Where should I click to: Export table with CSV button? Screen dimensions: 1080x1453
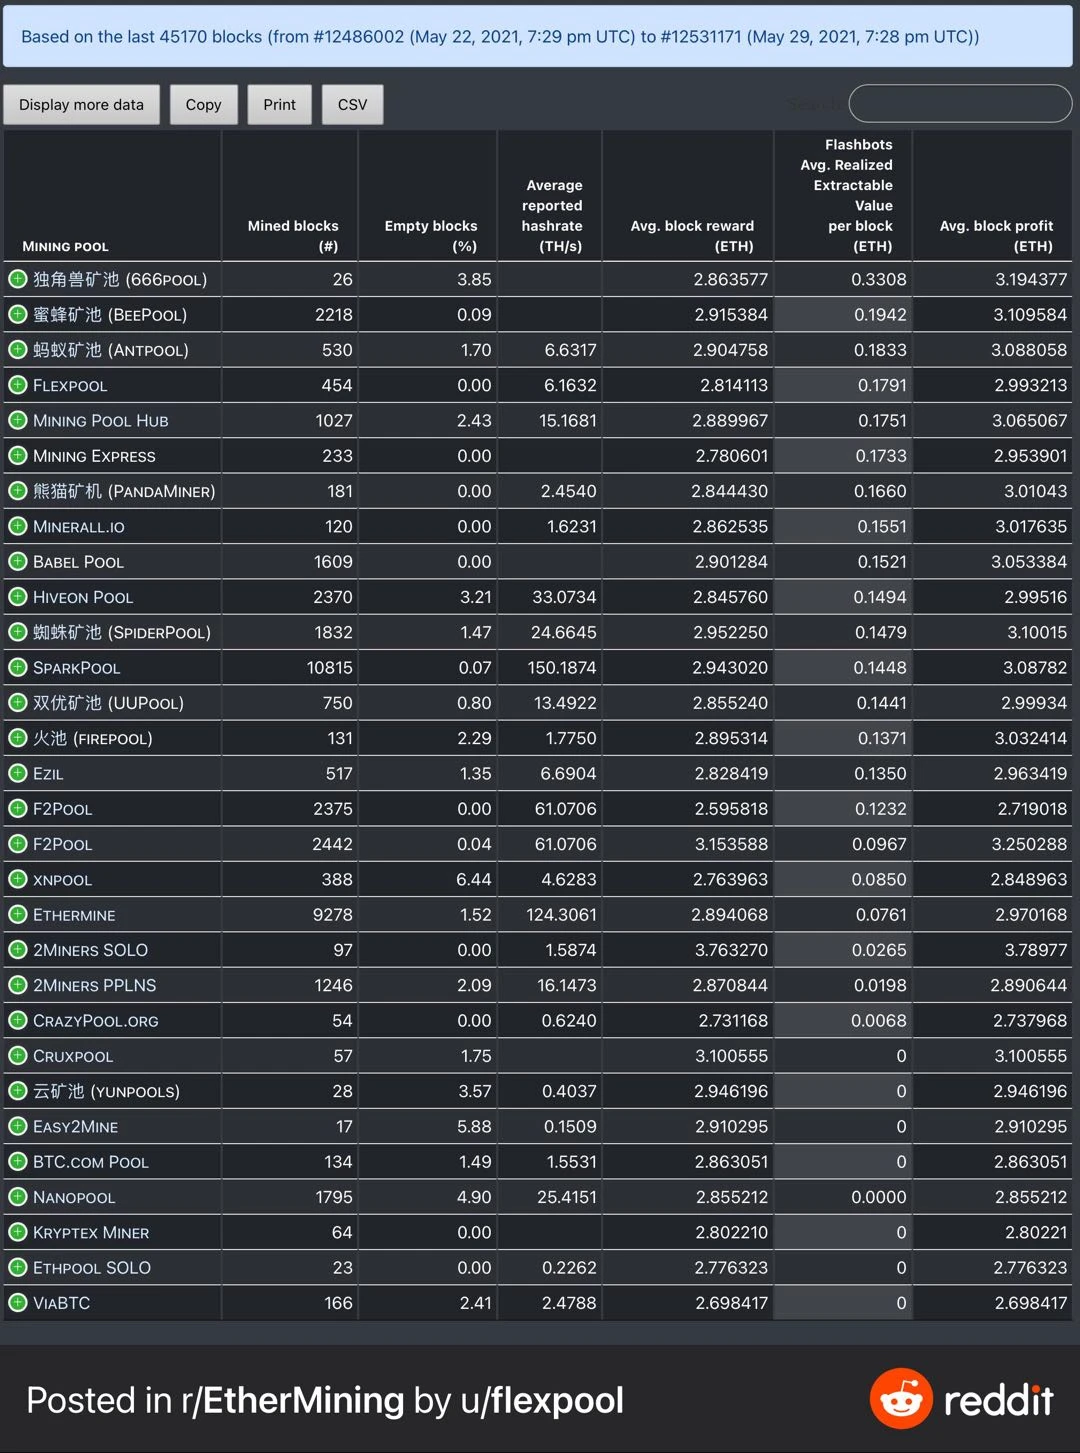pyautogui.click(x=352, y=104)
